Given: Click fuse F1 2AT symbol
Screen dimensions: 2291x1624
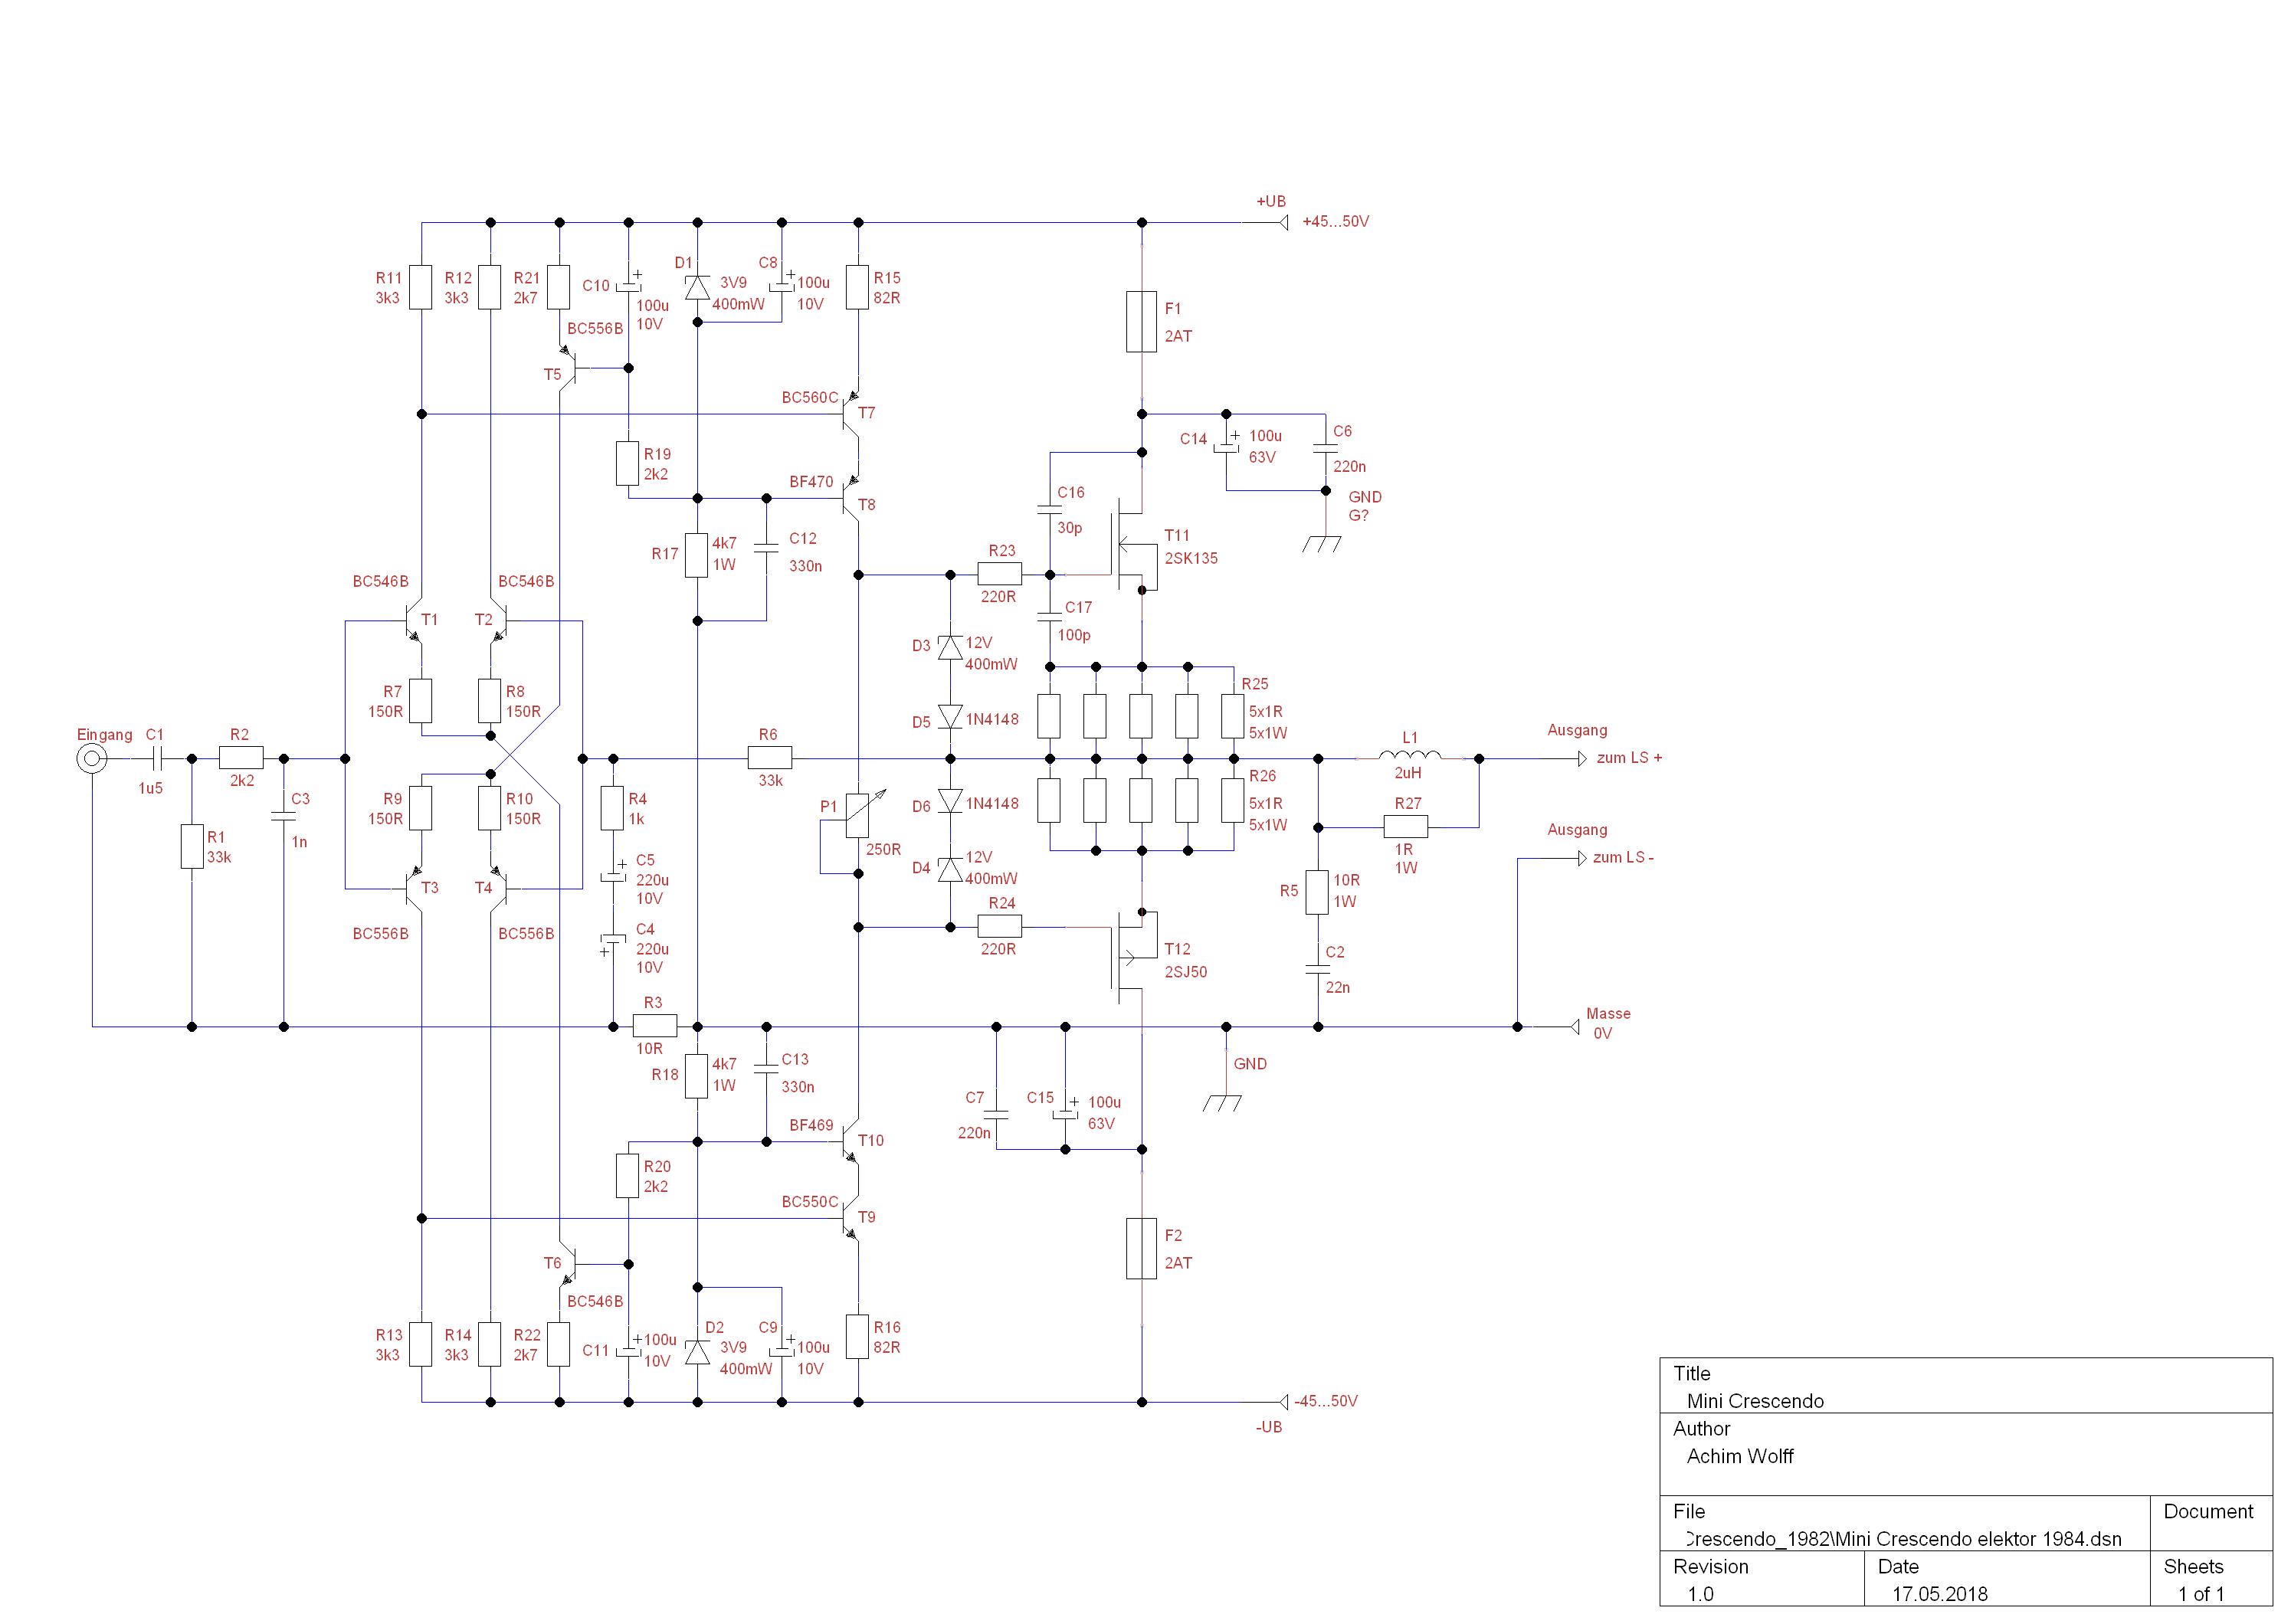Looking at the screenshot, I should (x=1141, y=322).
